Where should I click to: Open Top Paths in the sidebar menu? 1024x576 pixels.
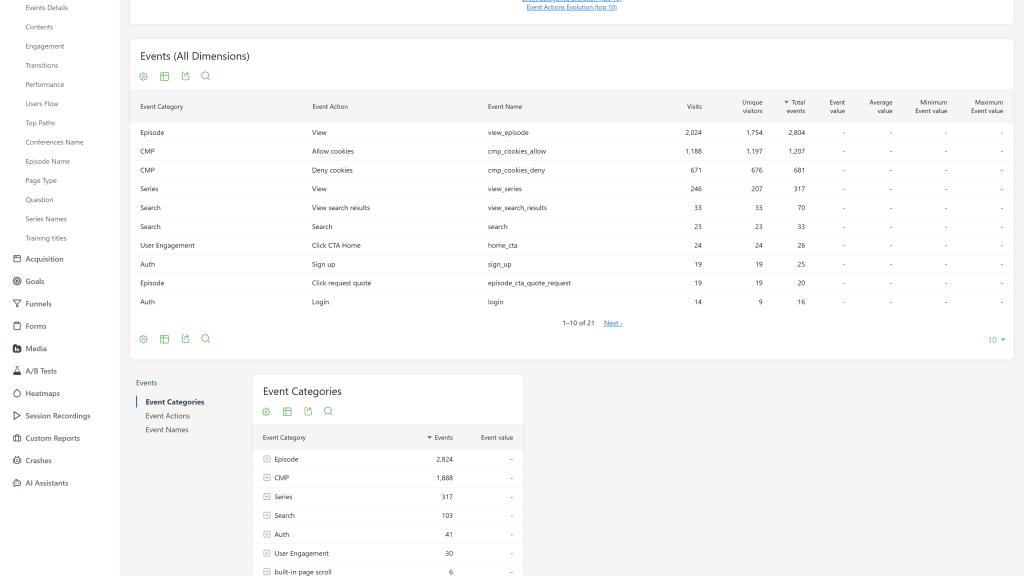(x=40, y=123)
